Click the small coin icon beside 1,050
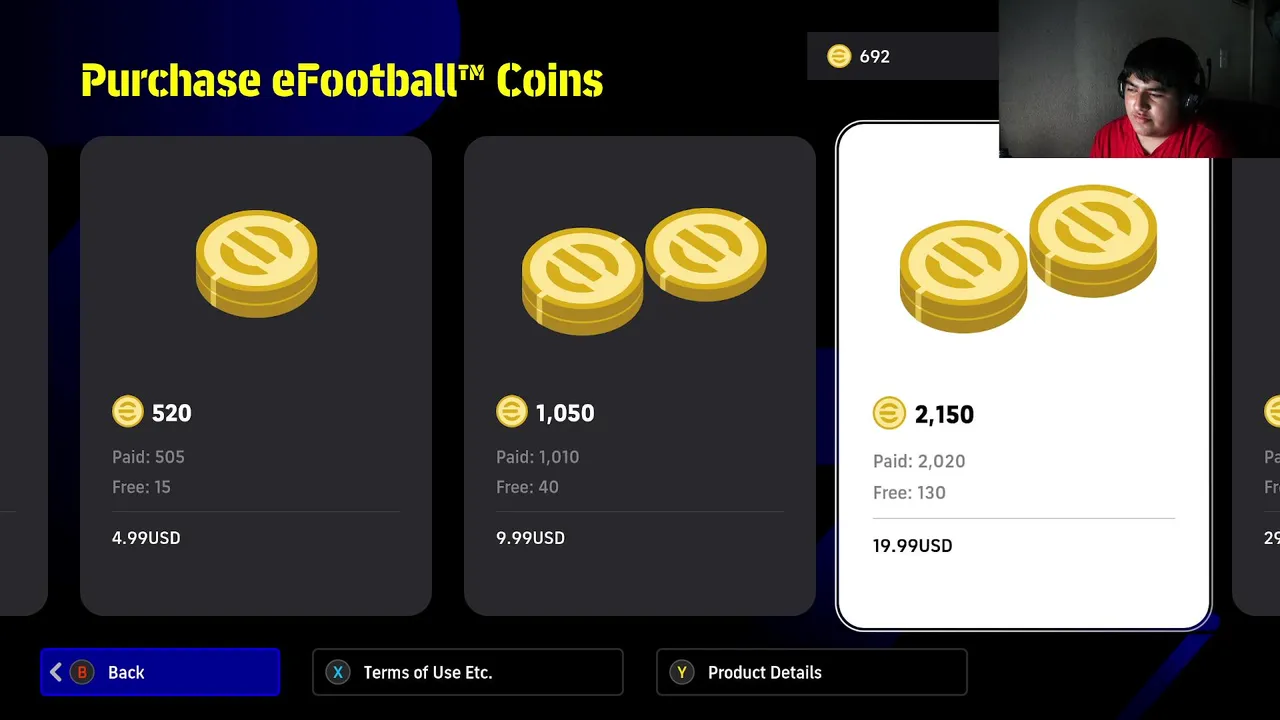Screen dimensions: 1280x720 point(512,412)
